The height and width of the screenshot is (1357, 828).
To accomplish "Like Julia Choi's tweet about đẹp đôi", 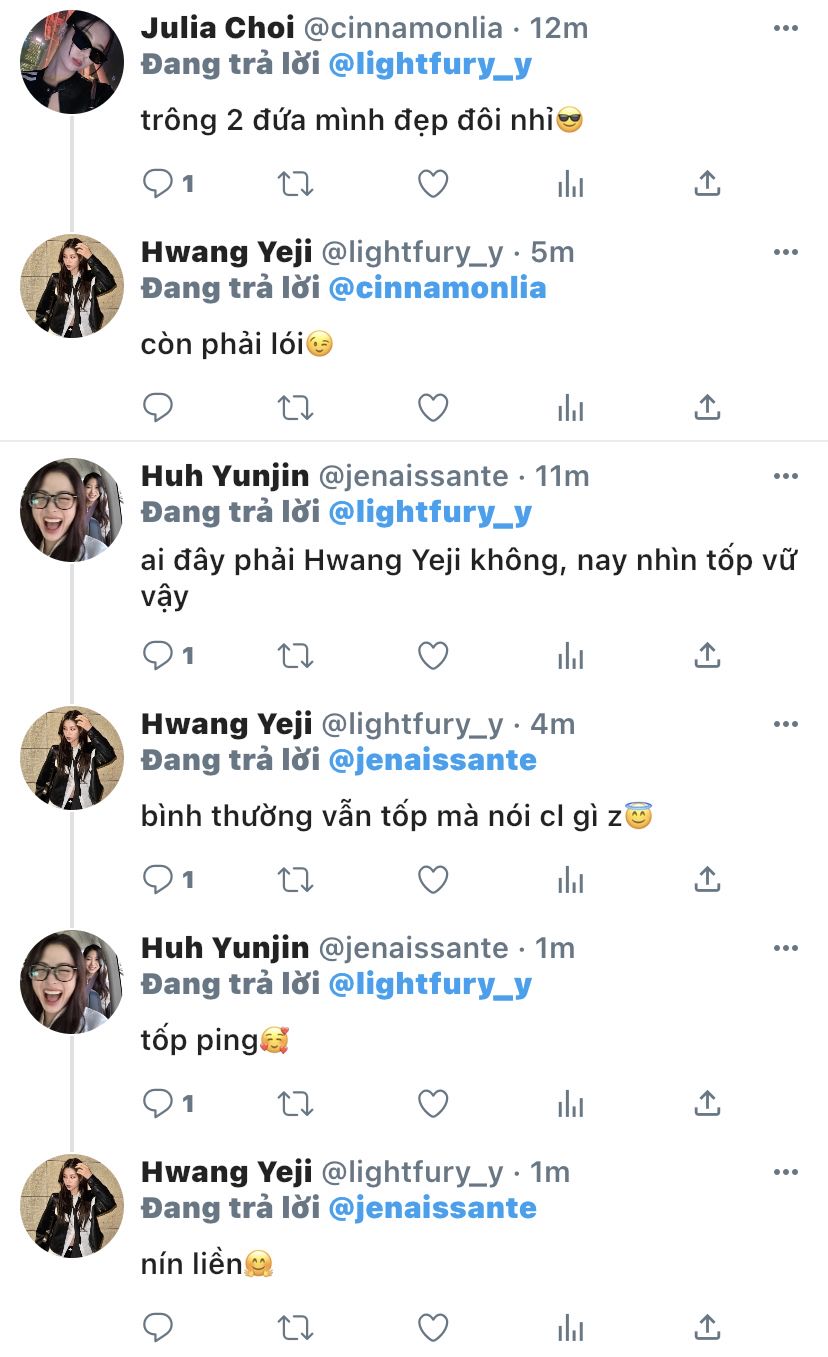I will point(432,184).
